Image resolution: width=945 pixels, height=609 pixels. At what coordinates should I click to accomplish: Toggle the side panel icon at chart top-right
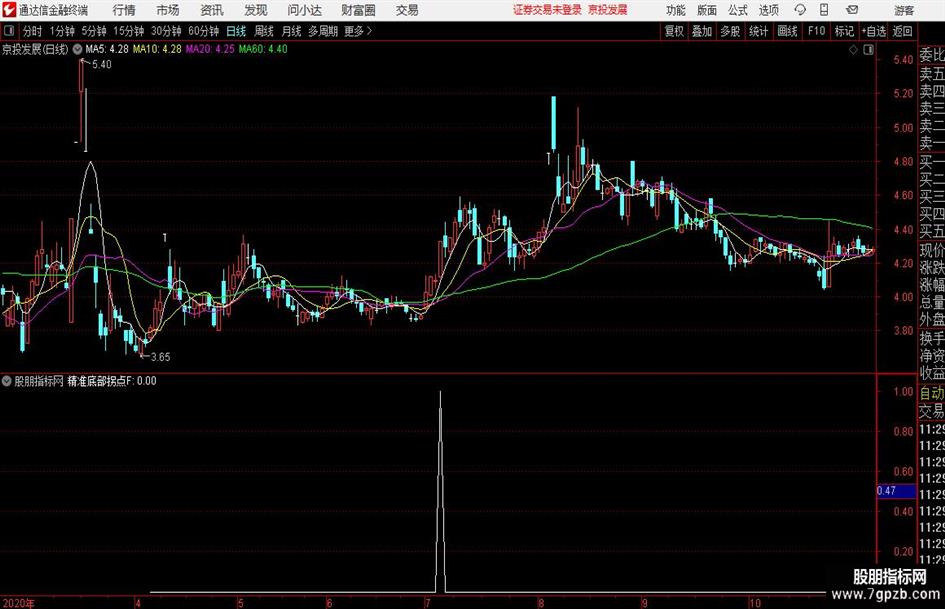point(868,50)
